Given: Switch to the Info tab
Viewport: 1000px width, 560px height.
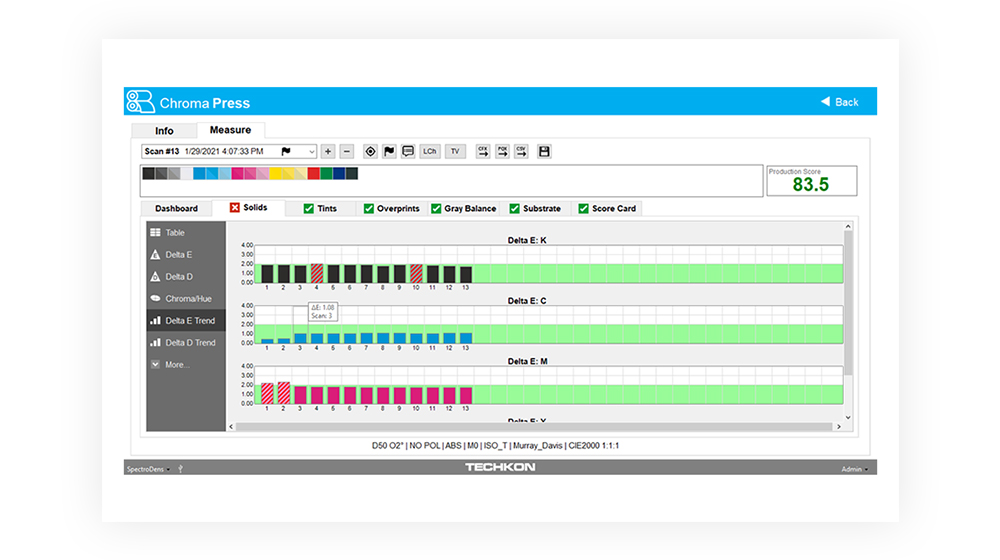Looking at the screenshot, I should click(x=164, y=131).
